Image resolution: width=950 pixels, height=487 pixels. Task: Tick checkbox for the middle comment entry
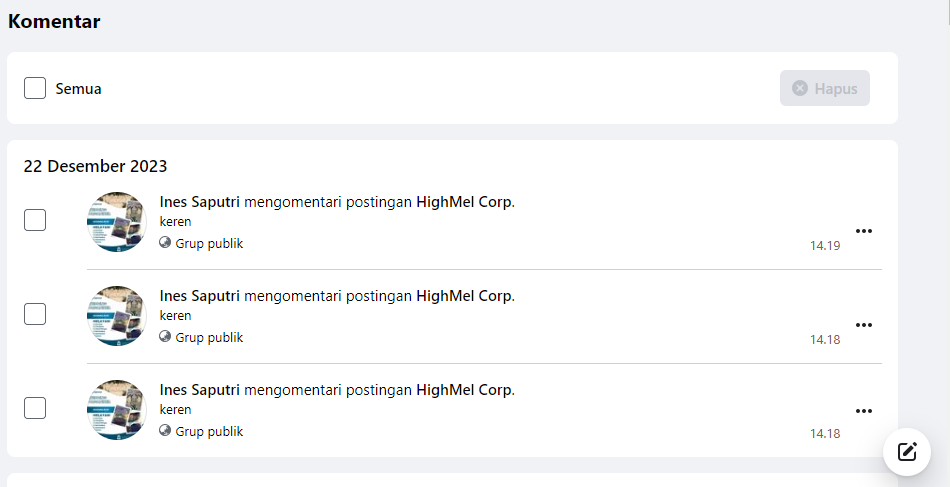coord(35,314)
